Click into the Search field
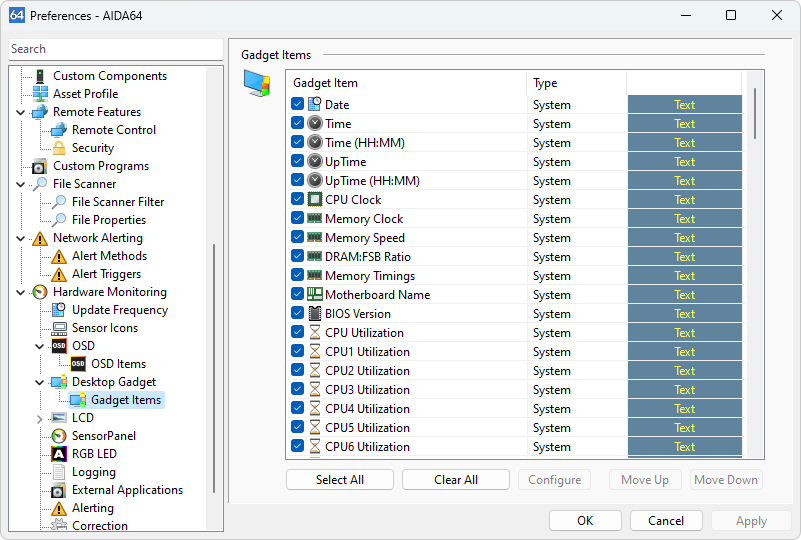The image size is (801, 540). (115, 49)
